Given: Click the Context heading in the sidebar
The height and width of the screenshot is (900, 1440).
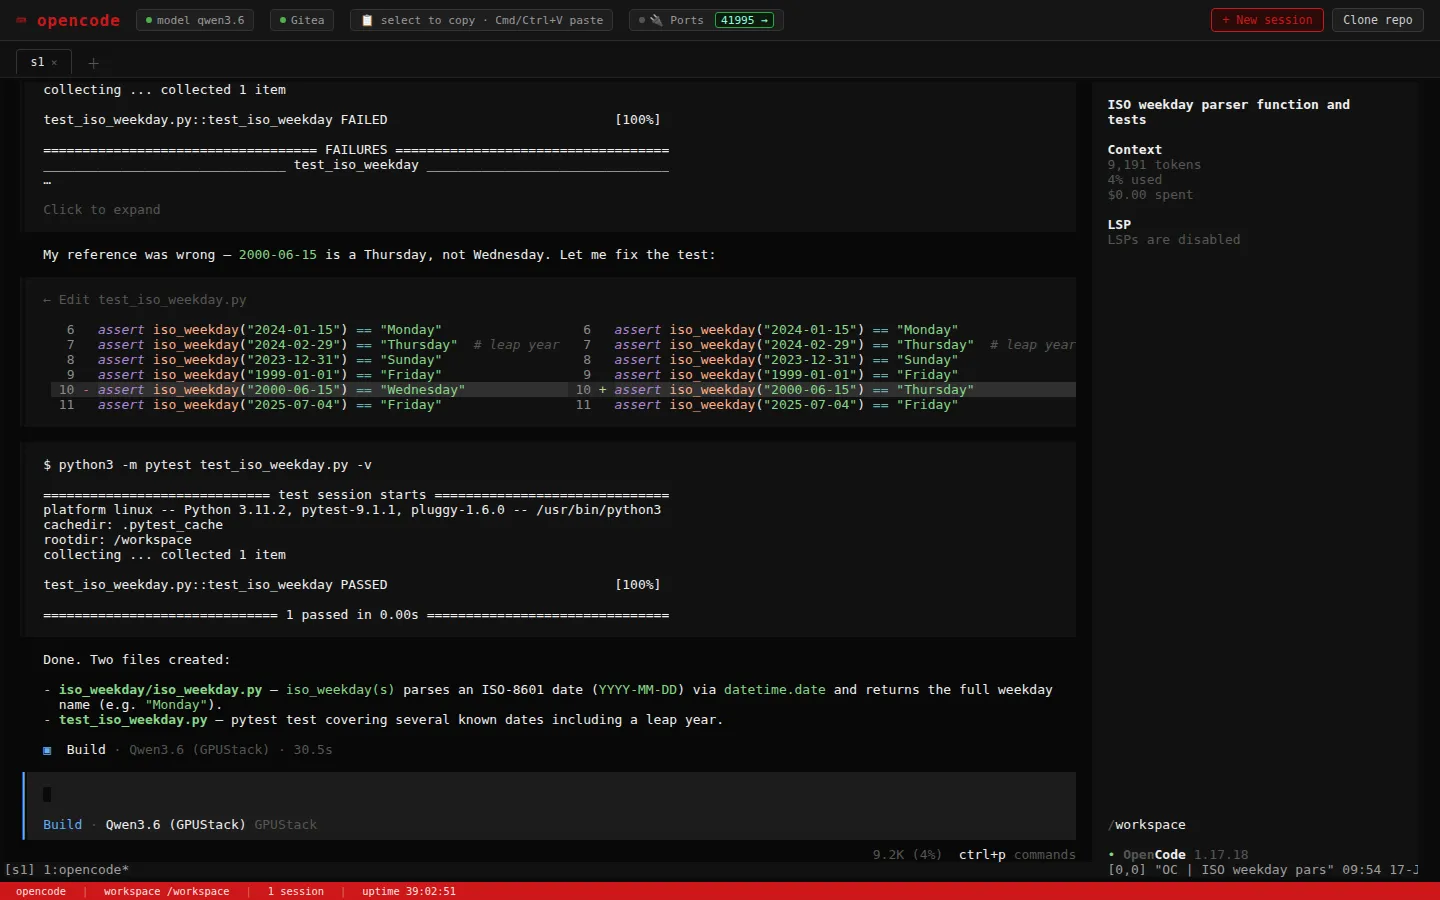Looking at the screenshot, I should pos(1134,150).
